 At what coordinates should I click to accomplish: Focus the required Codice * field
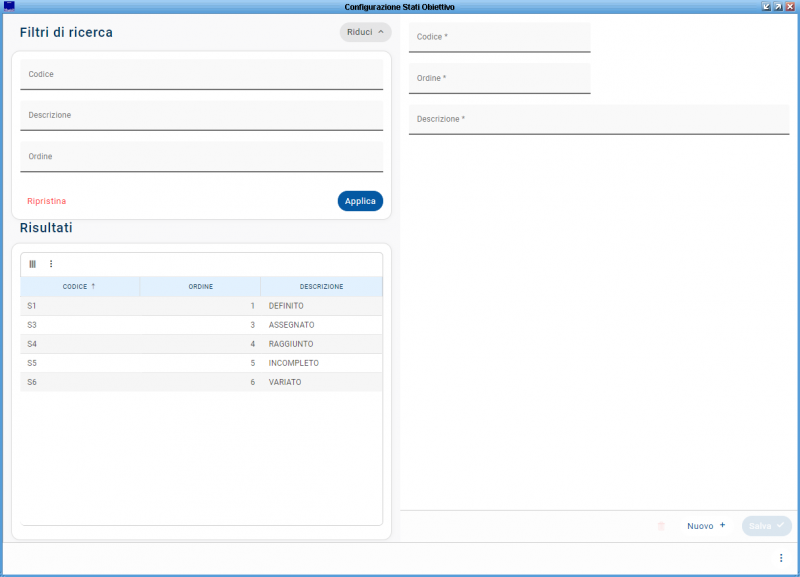(499, 38)
